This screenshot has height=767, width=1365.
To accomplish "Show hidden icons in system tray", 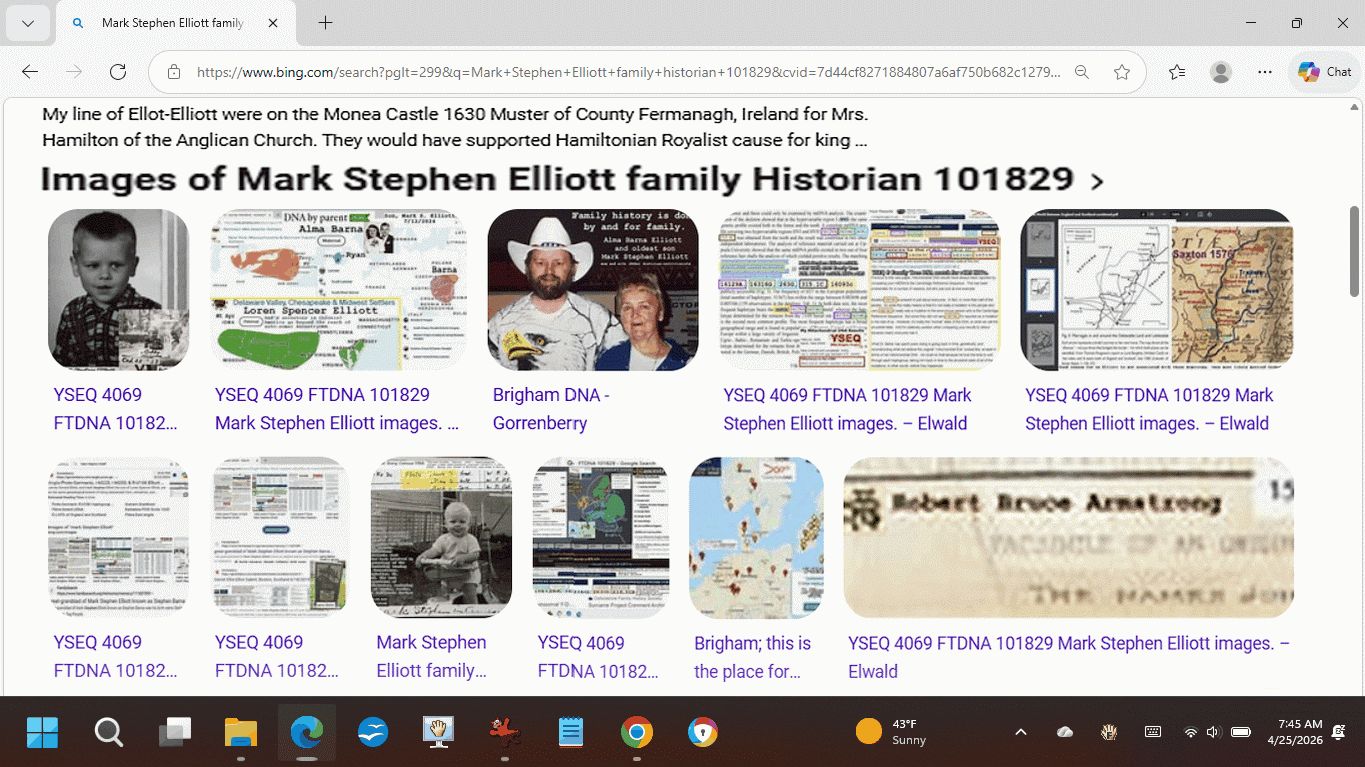I will tap(1020, 732).
